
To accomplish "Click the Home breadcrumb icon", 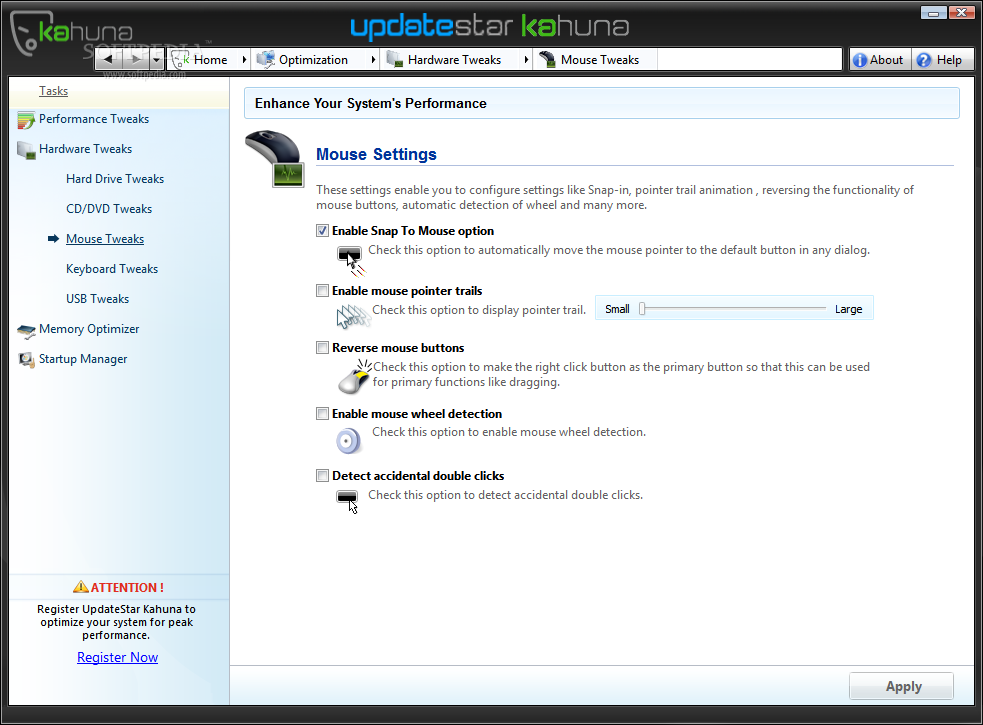I will pyautogui.click(x=181, y=60).
